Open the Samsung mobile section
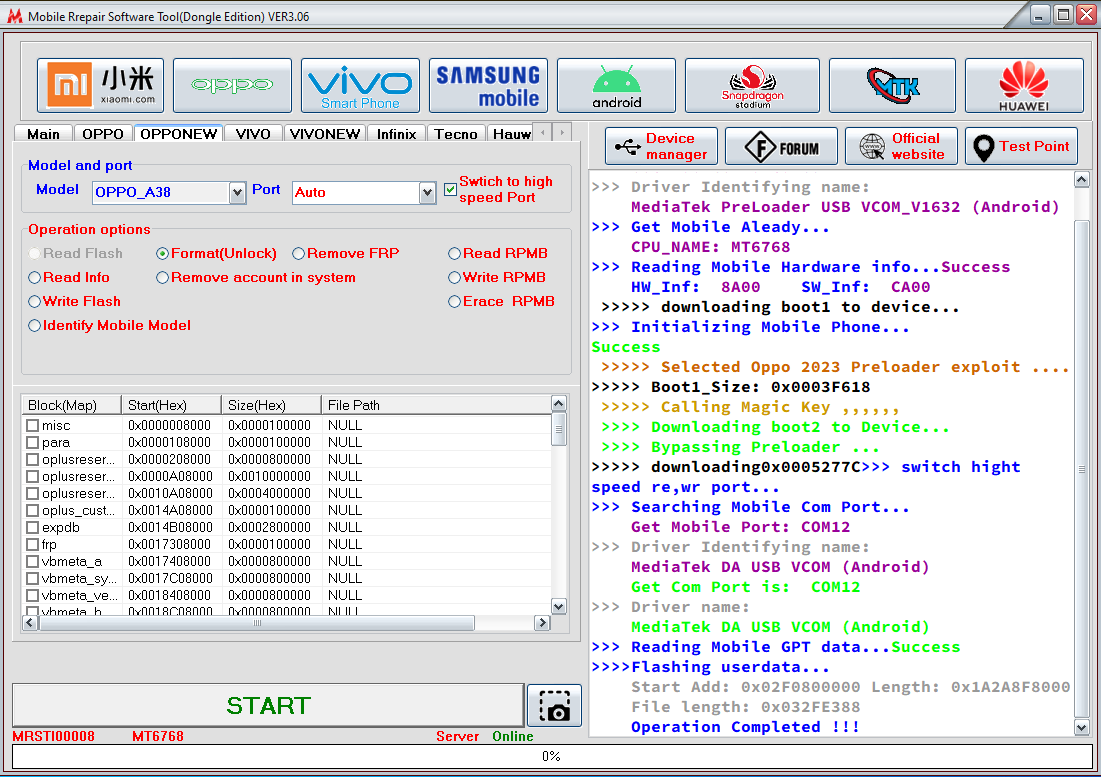The image size is (1101, 777). (x=488, y=86)
